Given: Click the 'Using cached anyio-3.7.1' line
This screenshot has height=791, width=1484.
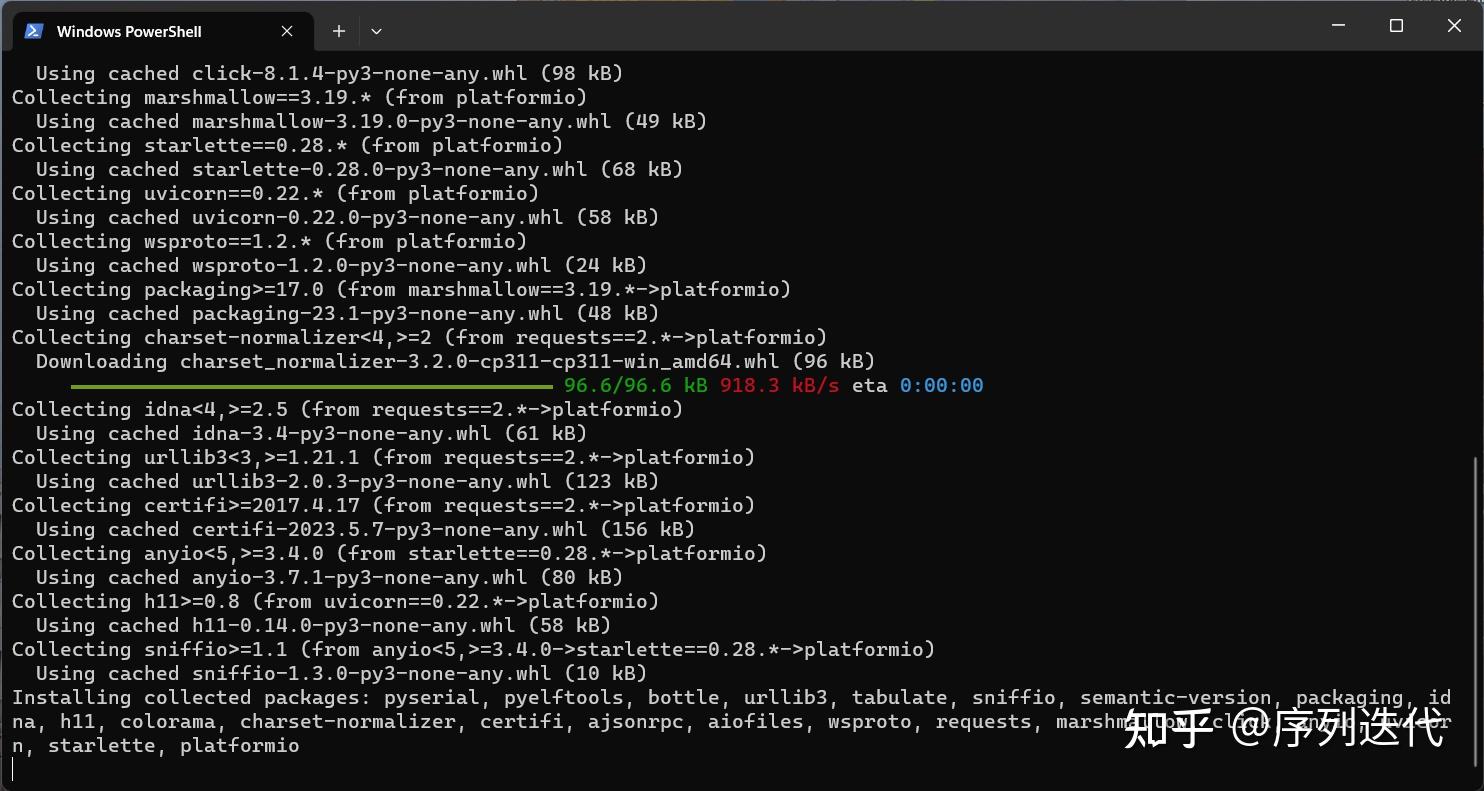Looking at the screenshot, I should pyautogui.click(x=330, y=578).
